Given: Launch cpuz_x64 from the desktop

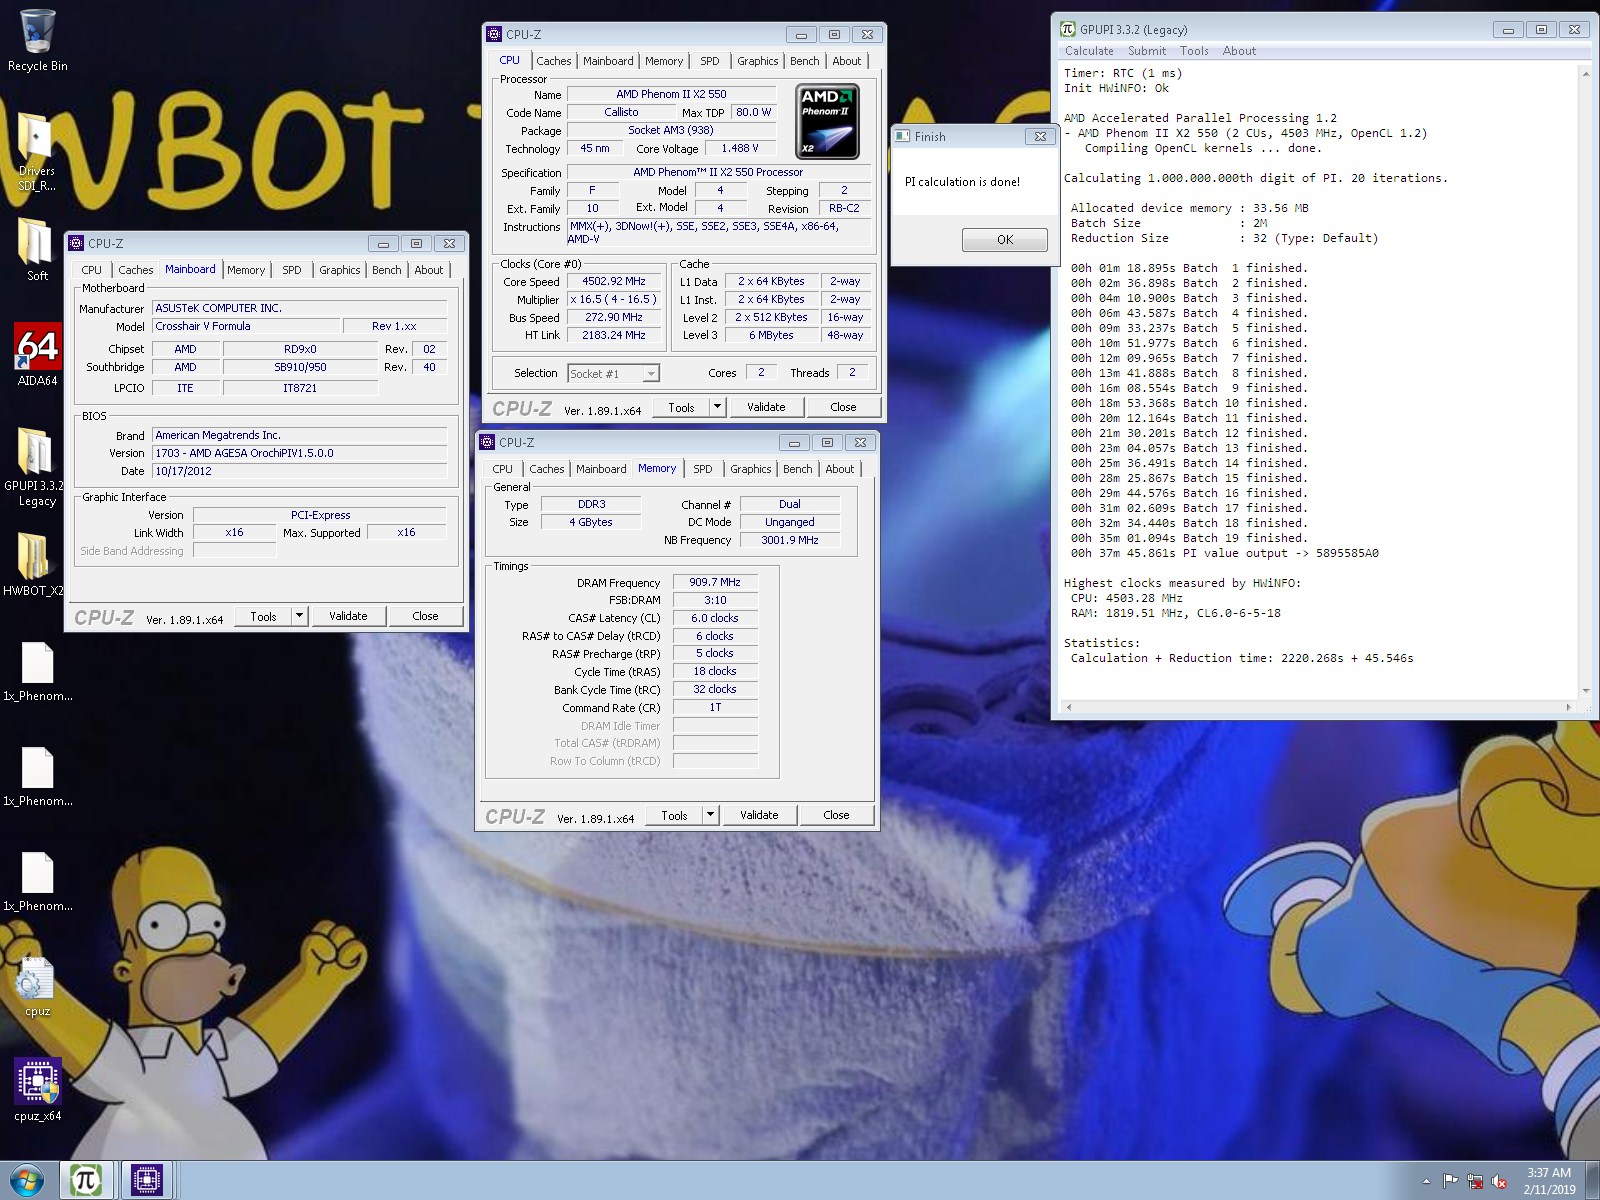Looking at the screenshot, I should [37, 1090].
